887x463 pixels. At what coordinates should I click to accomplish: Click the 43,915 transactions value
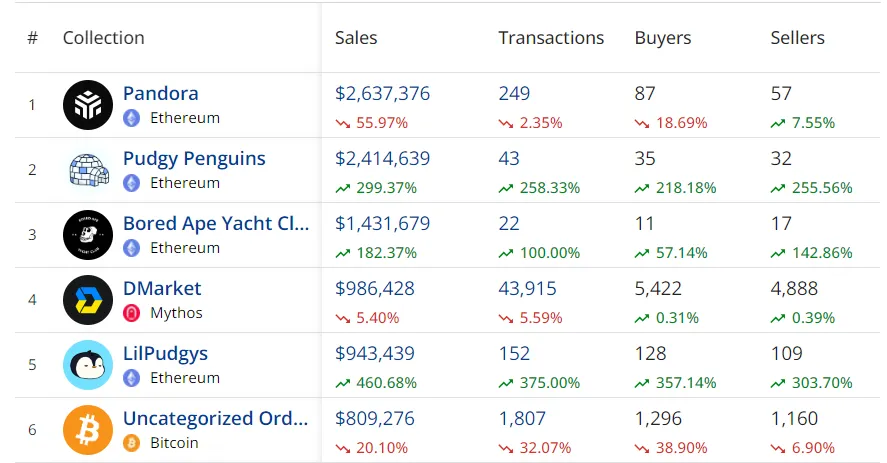[527, 289]
